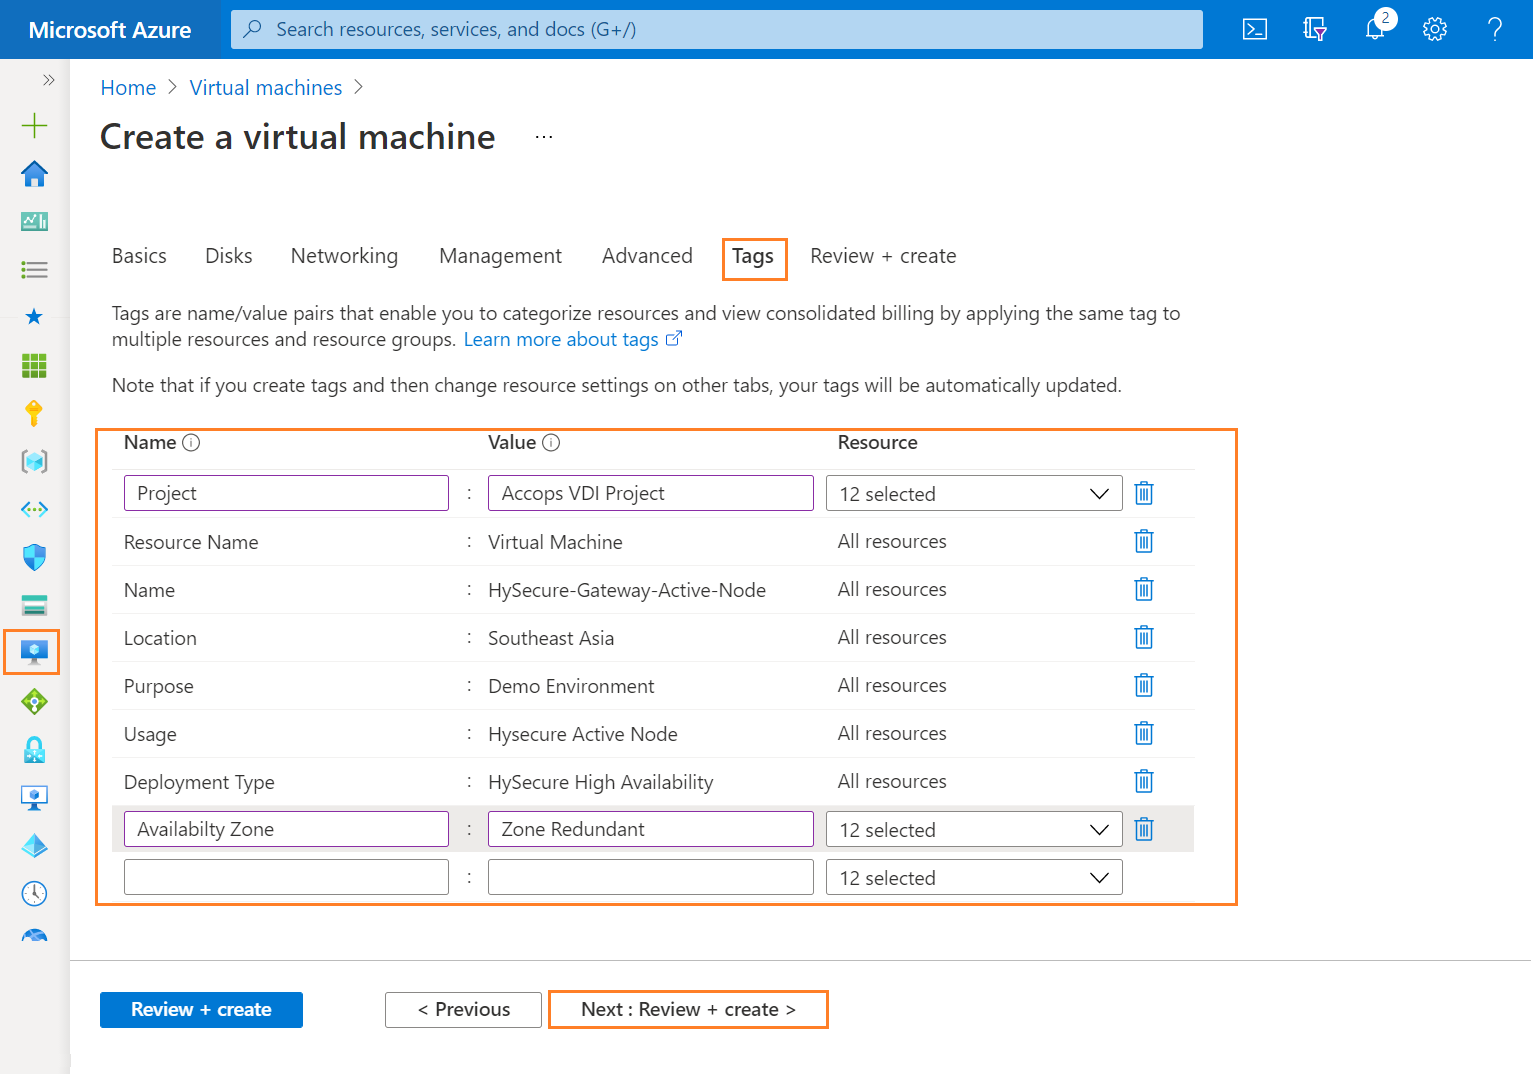This screenshot has height=1074, width=1533.
Task: Open the teal storage icon in sidebar
Action: [x=34, y=605]
